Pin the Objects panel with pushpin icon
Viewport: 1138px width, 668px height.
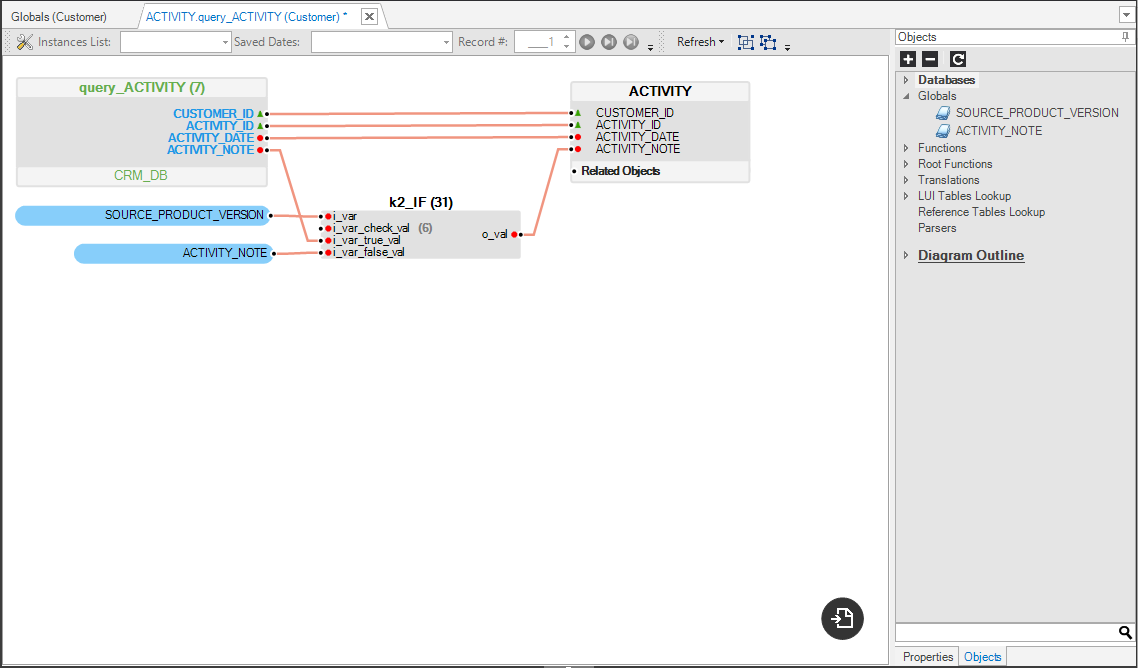pyautogui.click(x=1126, y=37)
